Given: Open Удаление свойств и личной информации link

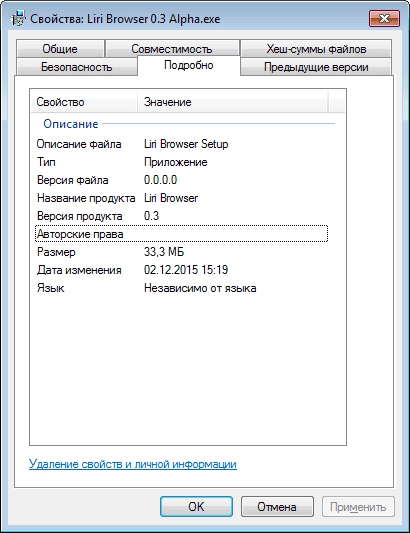Looking at the screenshot, I should (133, 464).
